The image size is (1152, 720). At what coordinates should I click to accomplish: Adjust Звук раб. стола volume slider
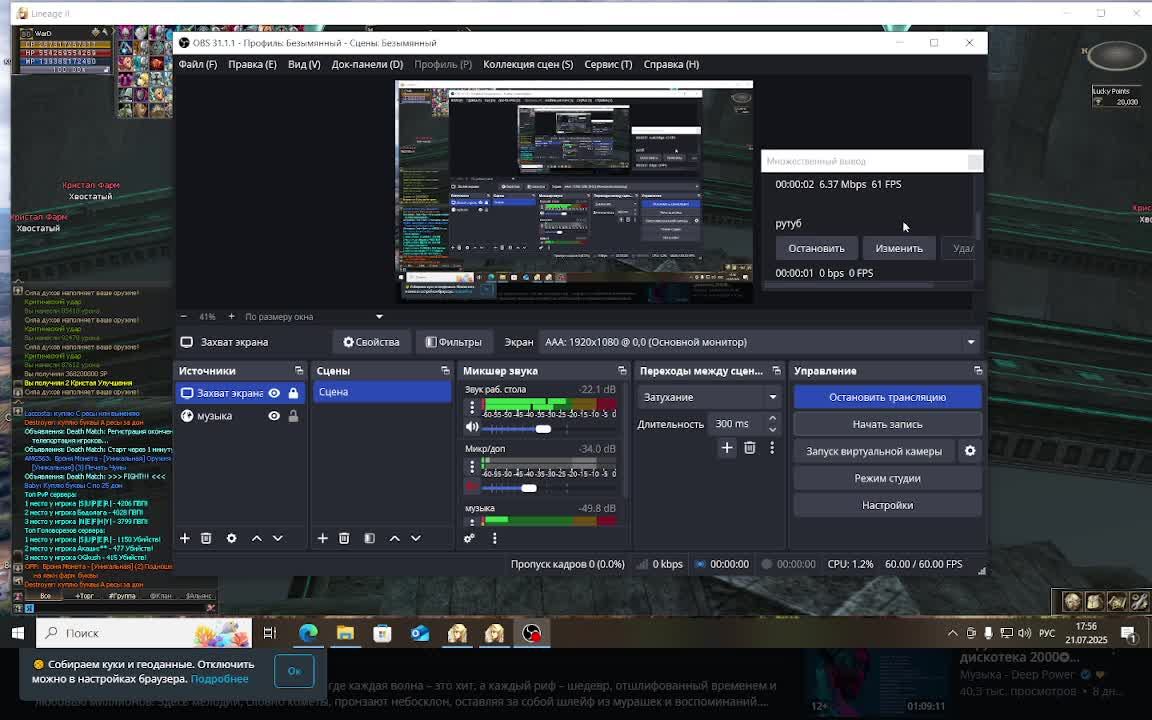point(543,429)
